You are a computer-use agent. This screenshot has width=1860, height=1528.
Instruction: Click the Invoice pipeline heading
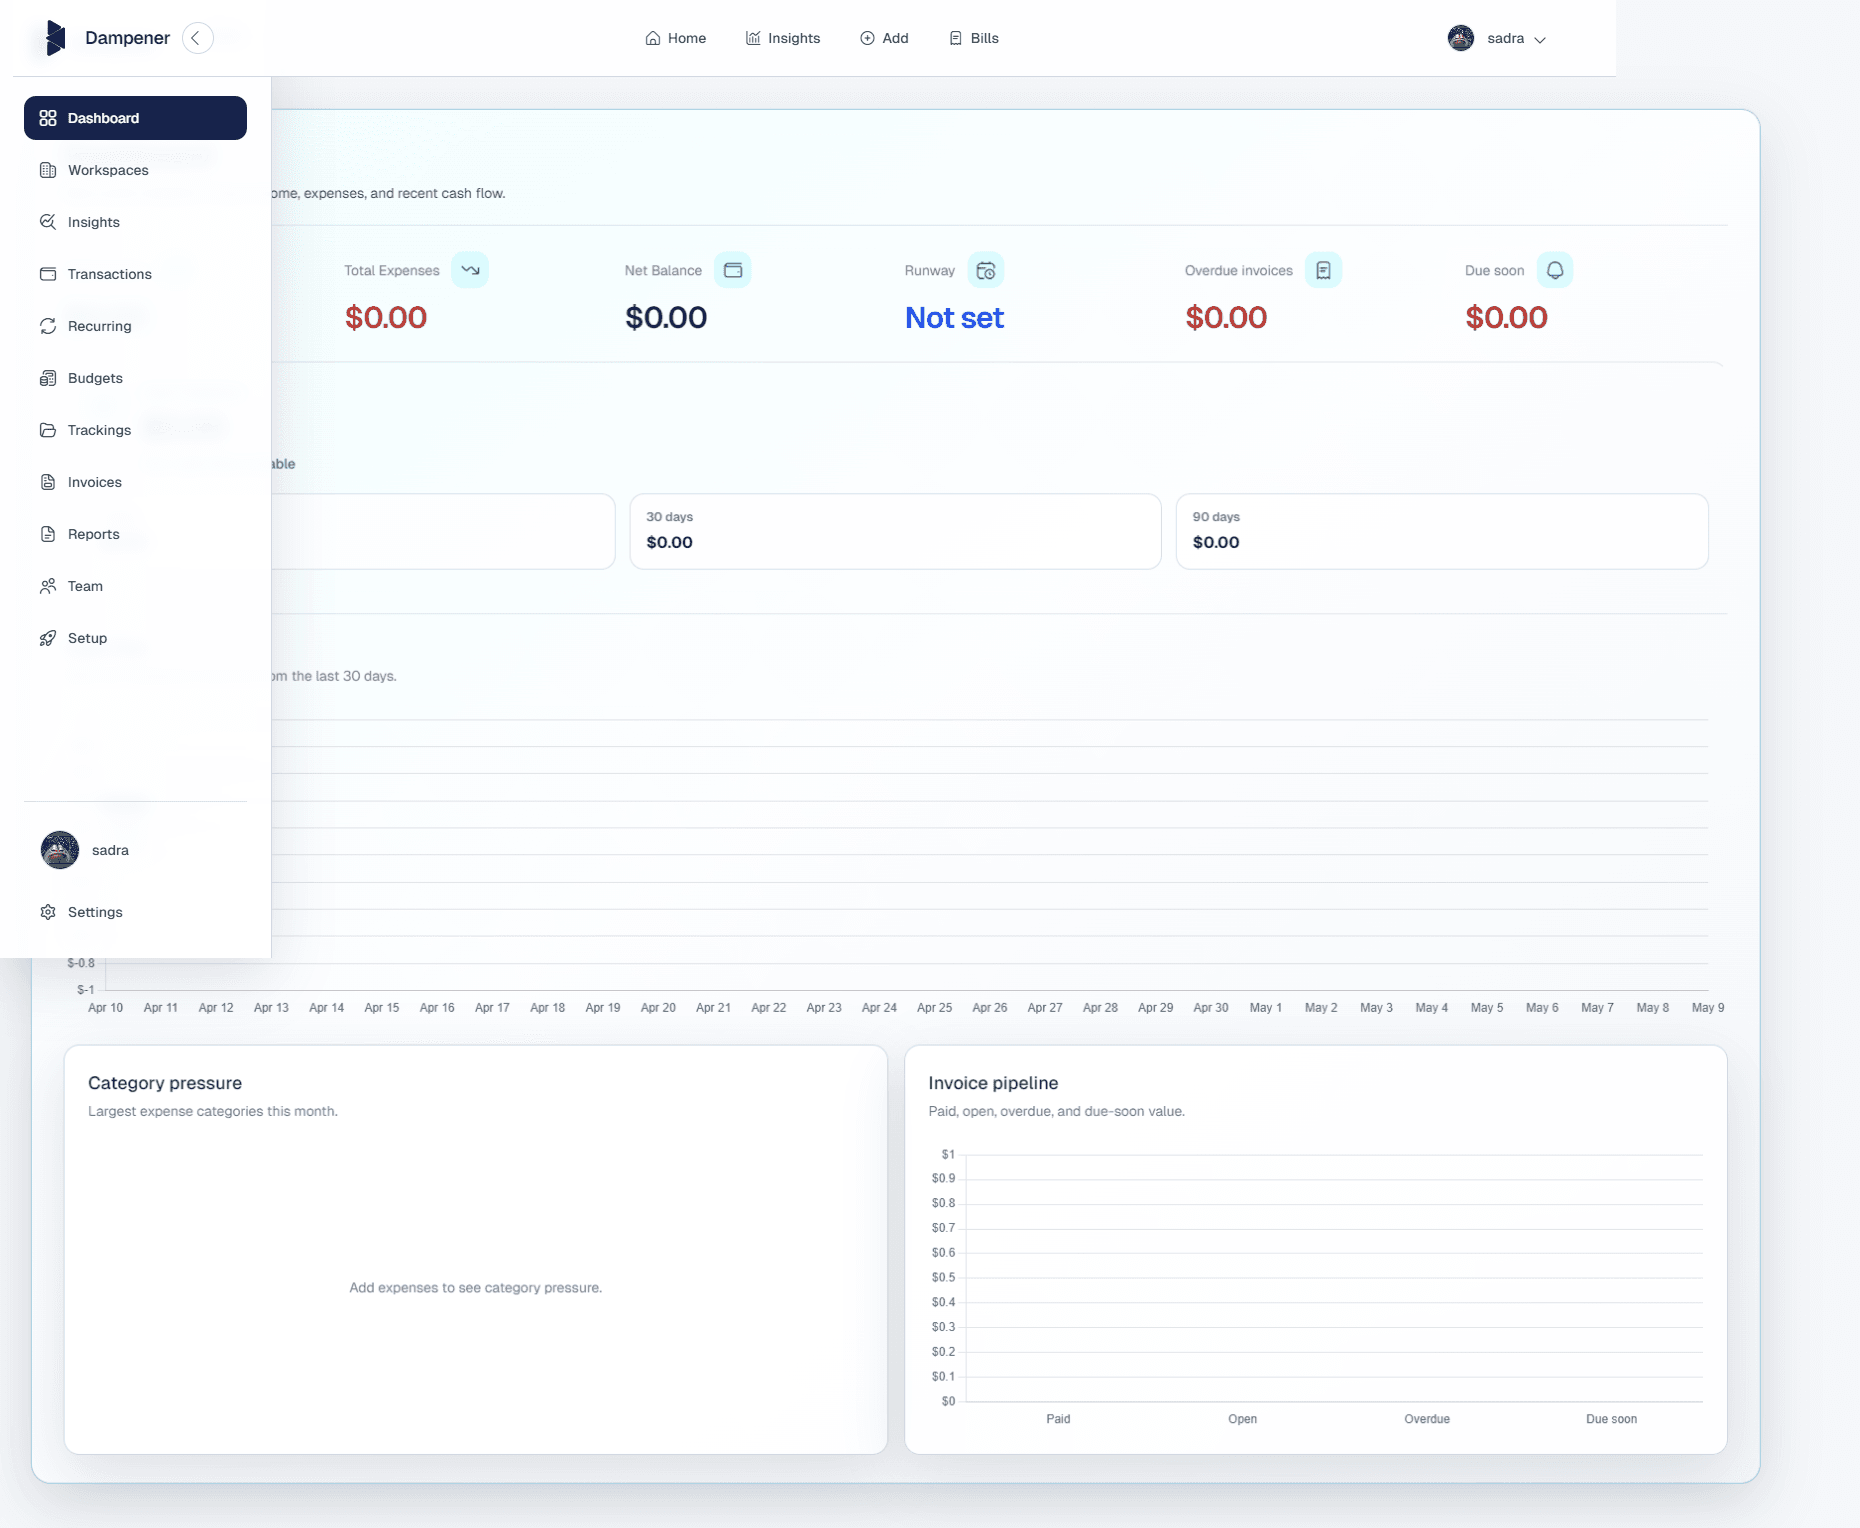coord(993,1083)
